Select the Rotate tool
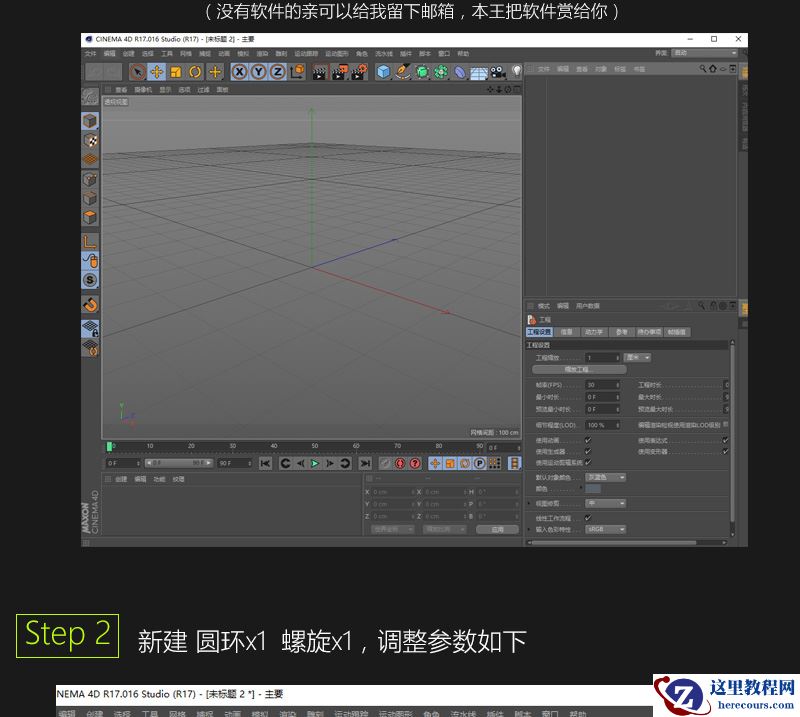The height and width of the screenshot is (717, 800). click(x=194, y=70)
